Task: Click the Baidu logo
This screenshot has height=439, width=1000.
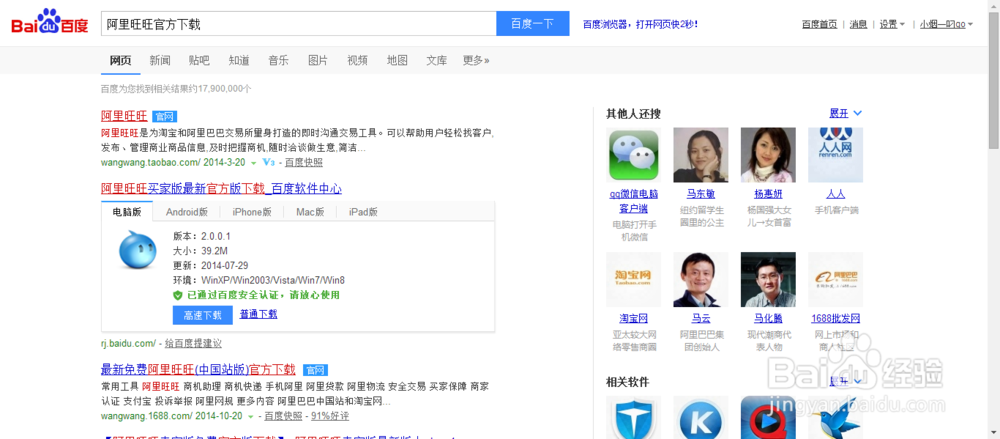Action: [49, 24]
